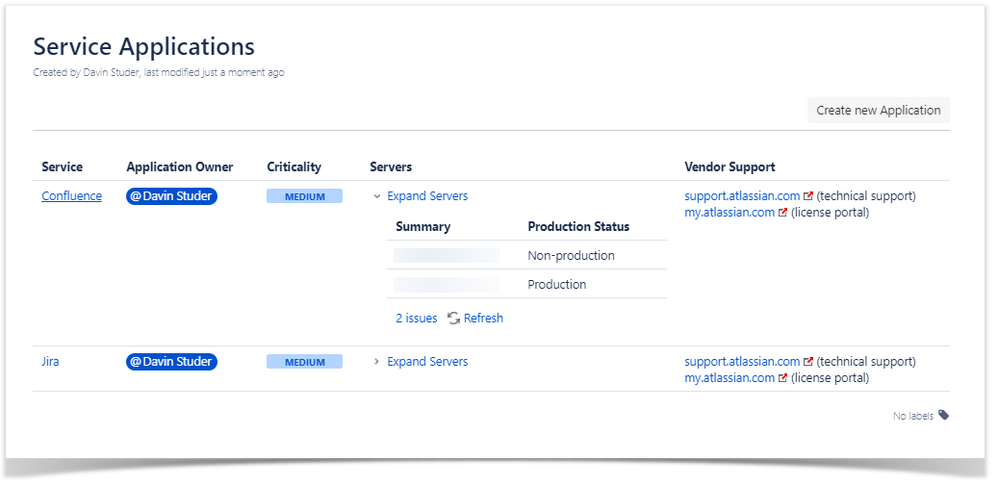998x486 pixels.
Task: Click the Service Applications page title
Action: (144, 47)
